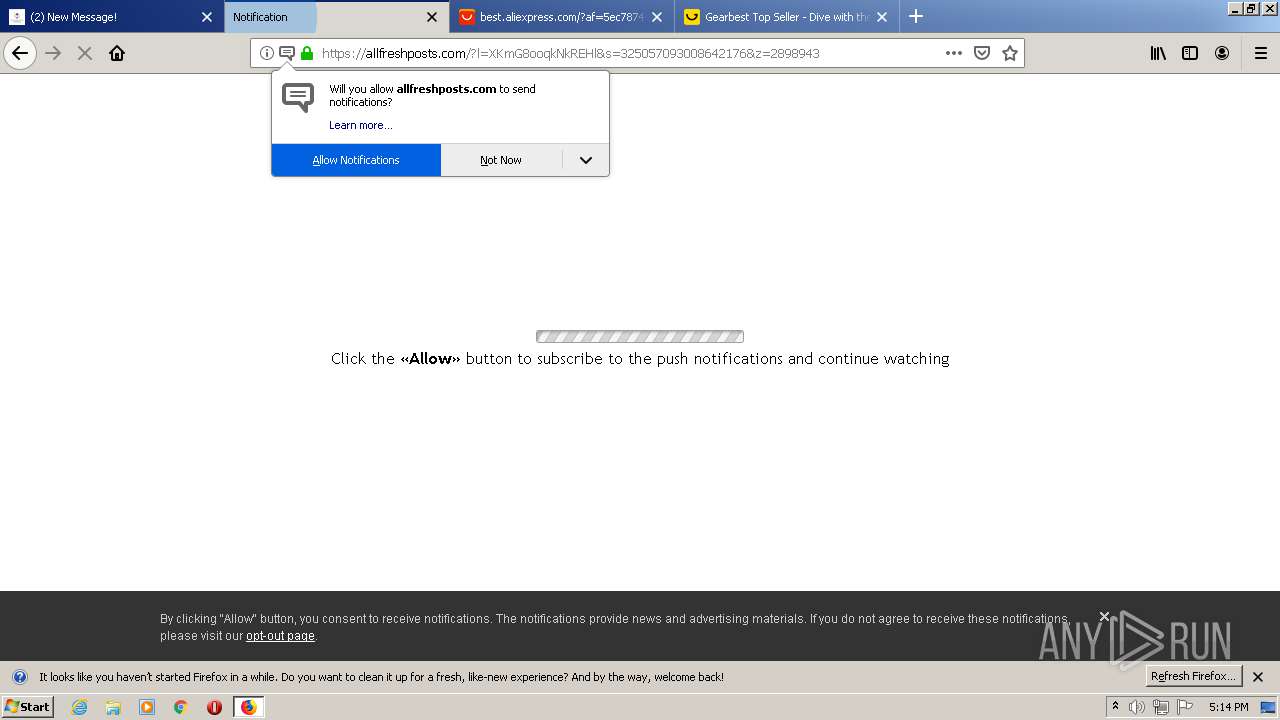Launch Opera from the taskbar
1280x720 pixels.
click(x=214, y=707)
